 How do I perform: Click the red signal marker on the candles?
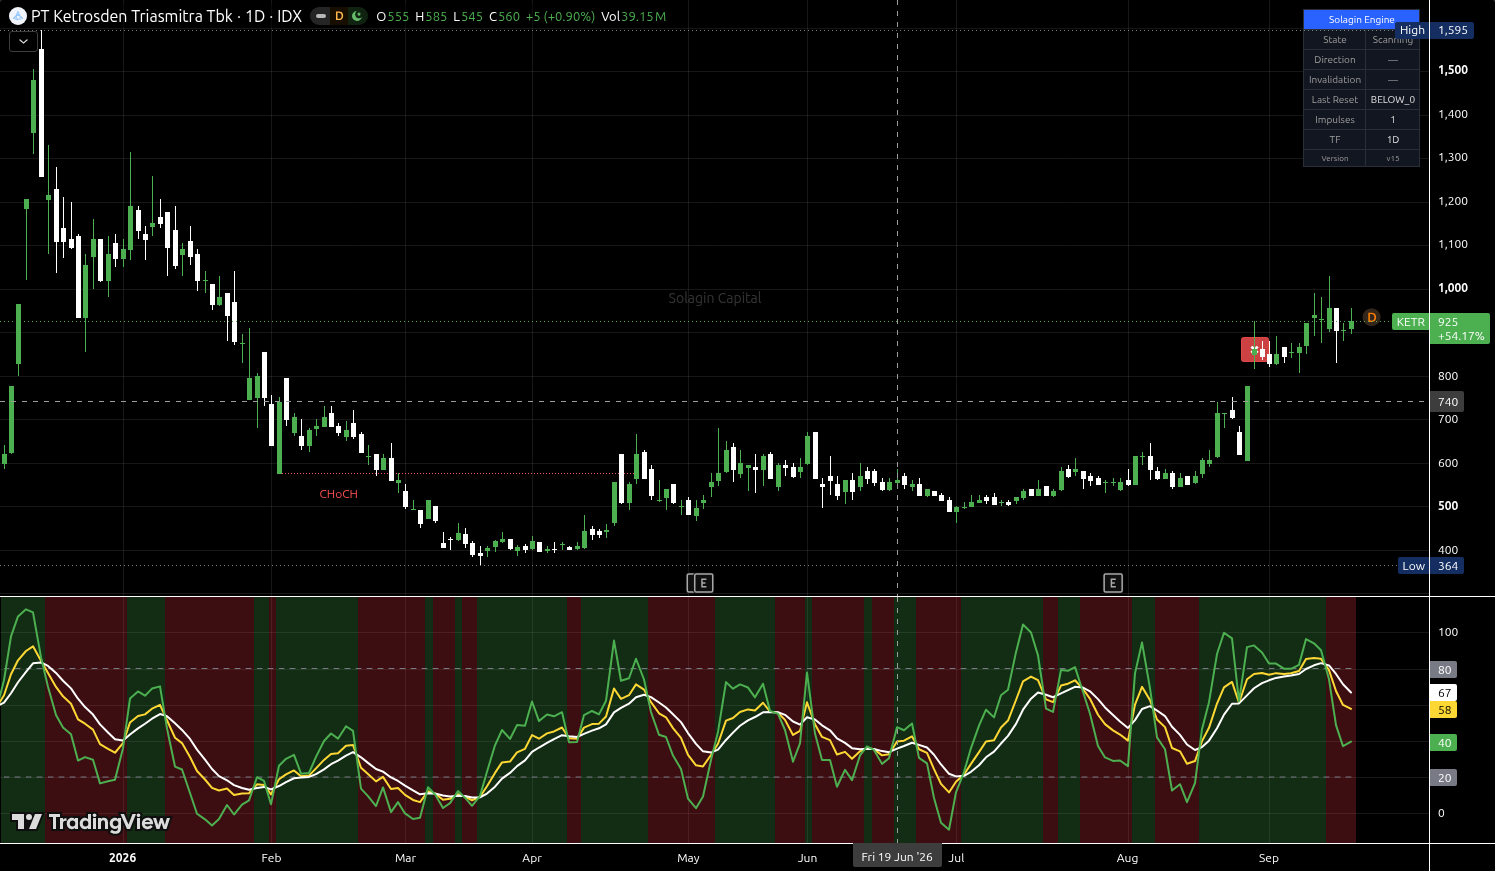[1255, 349]
